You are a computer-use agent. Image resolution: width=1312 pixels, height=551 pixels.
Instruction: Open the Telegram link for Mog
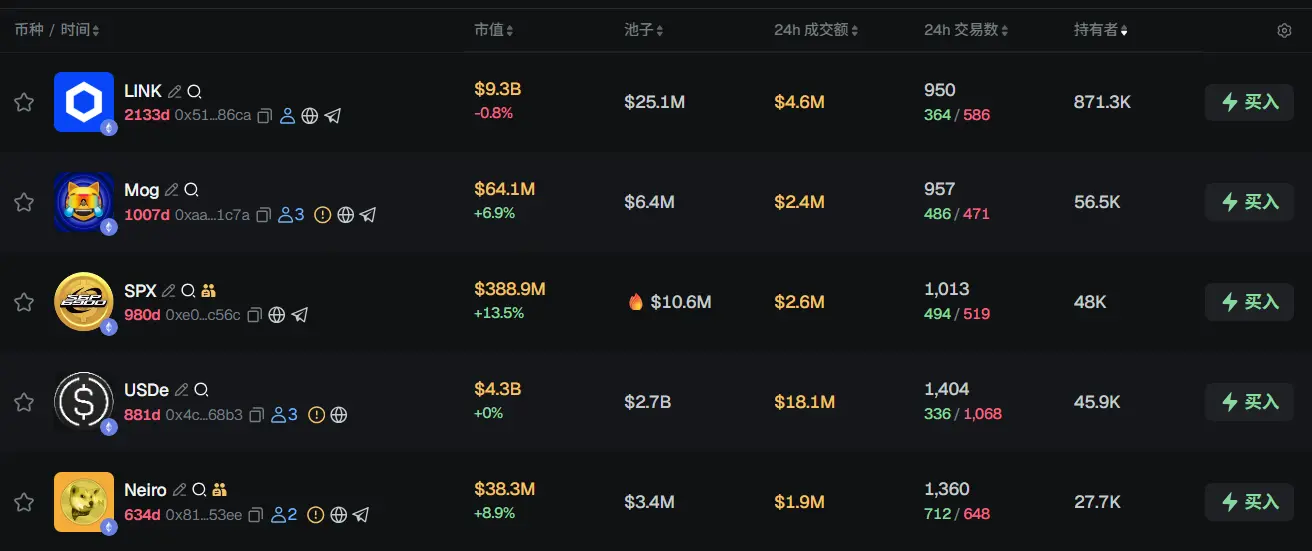[368, 215]
